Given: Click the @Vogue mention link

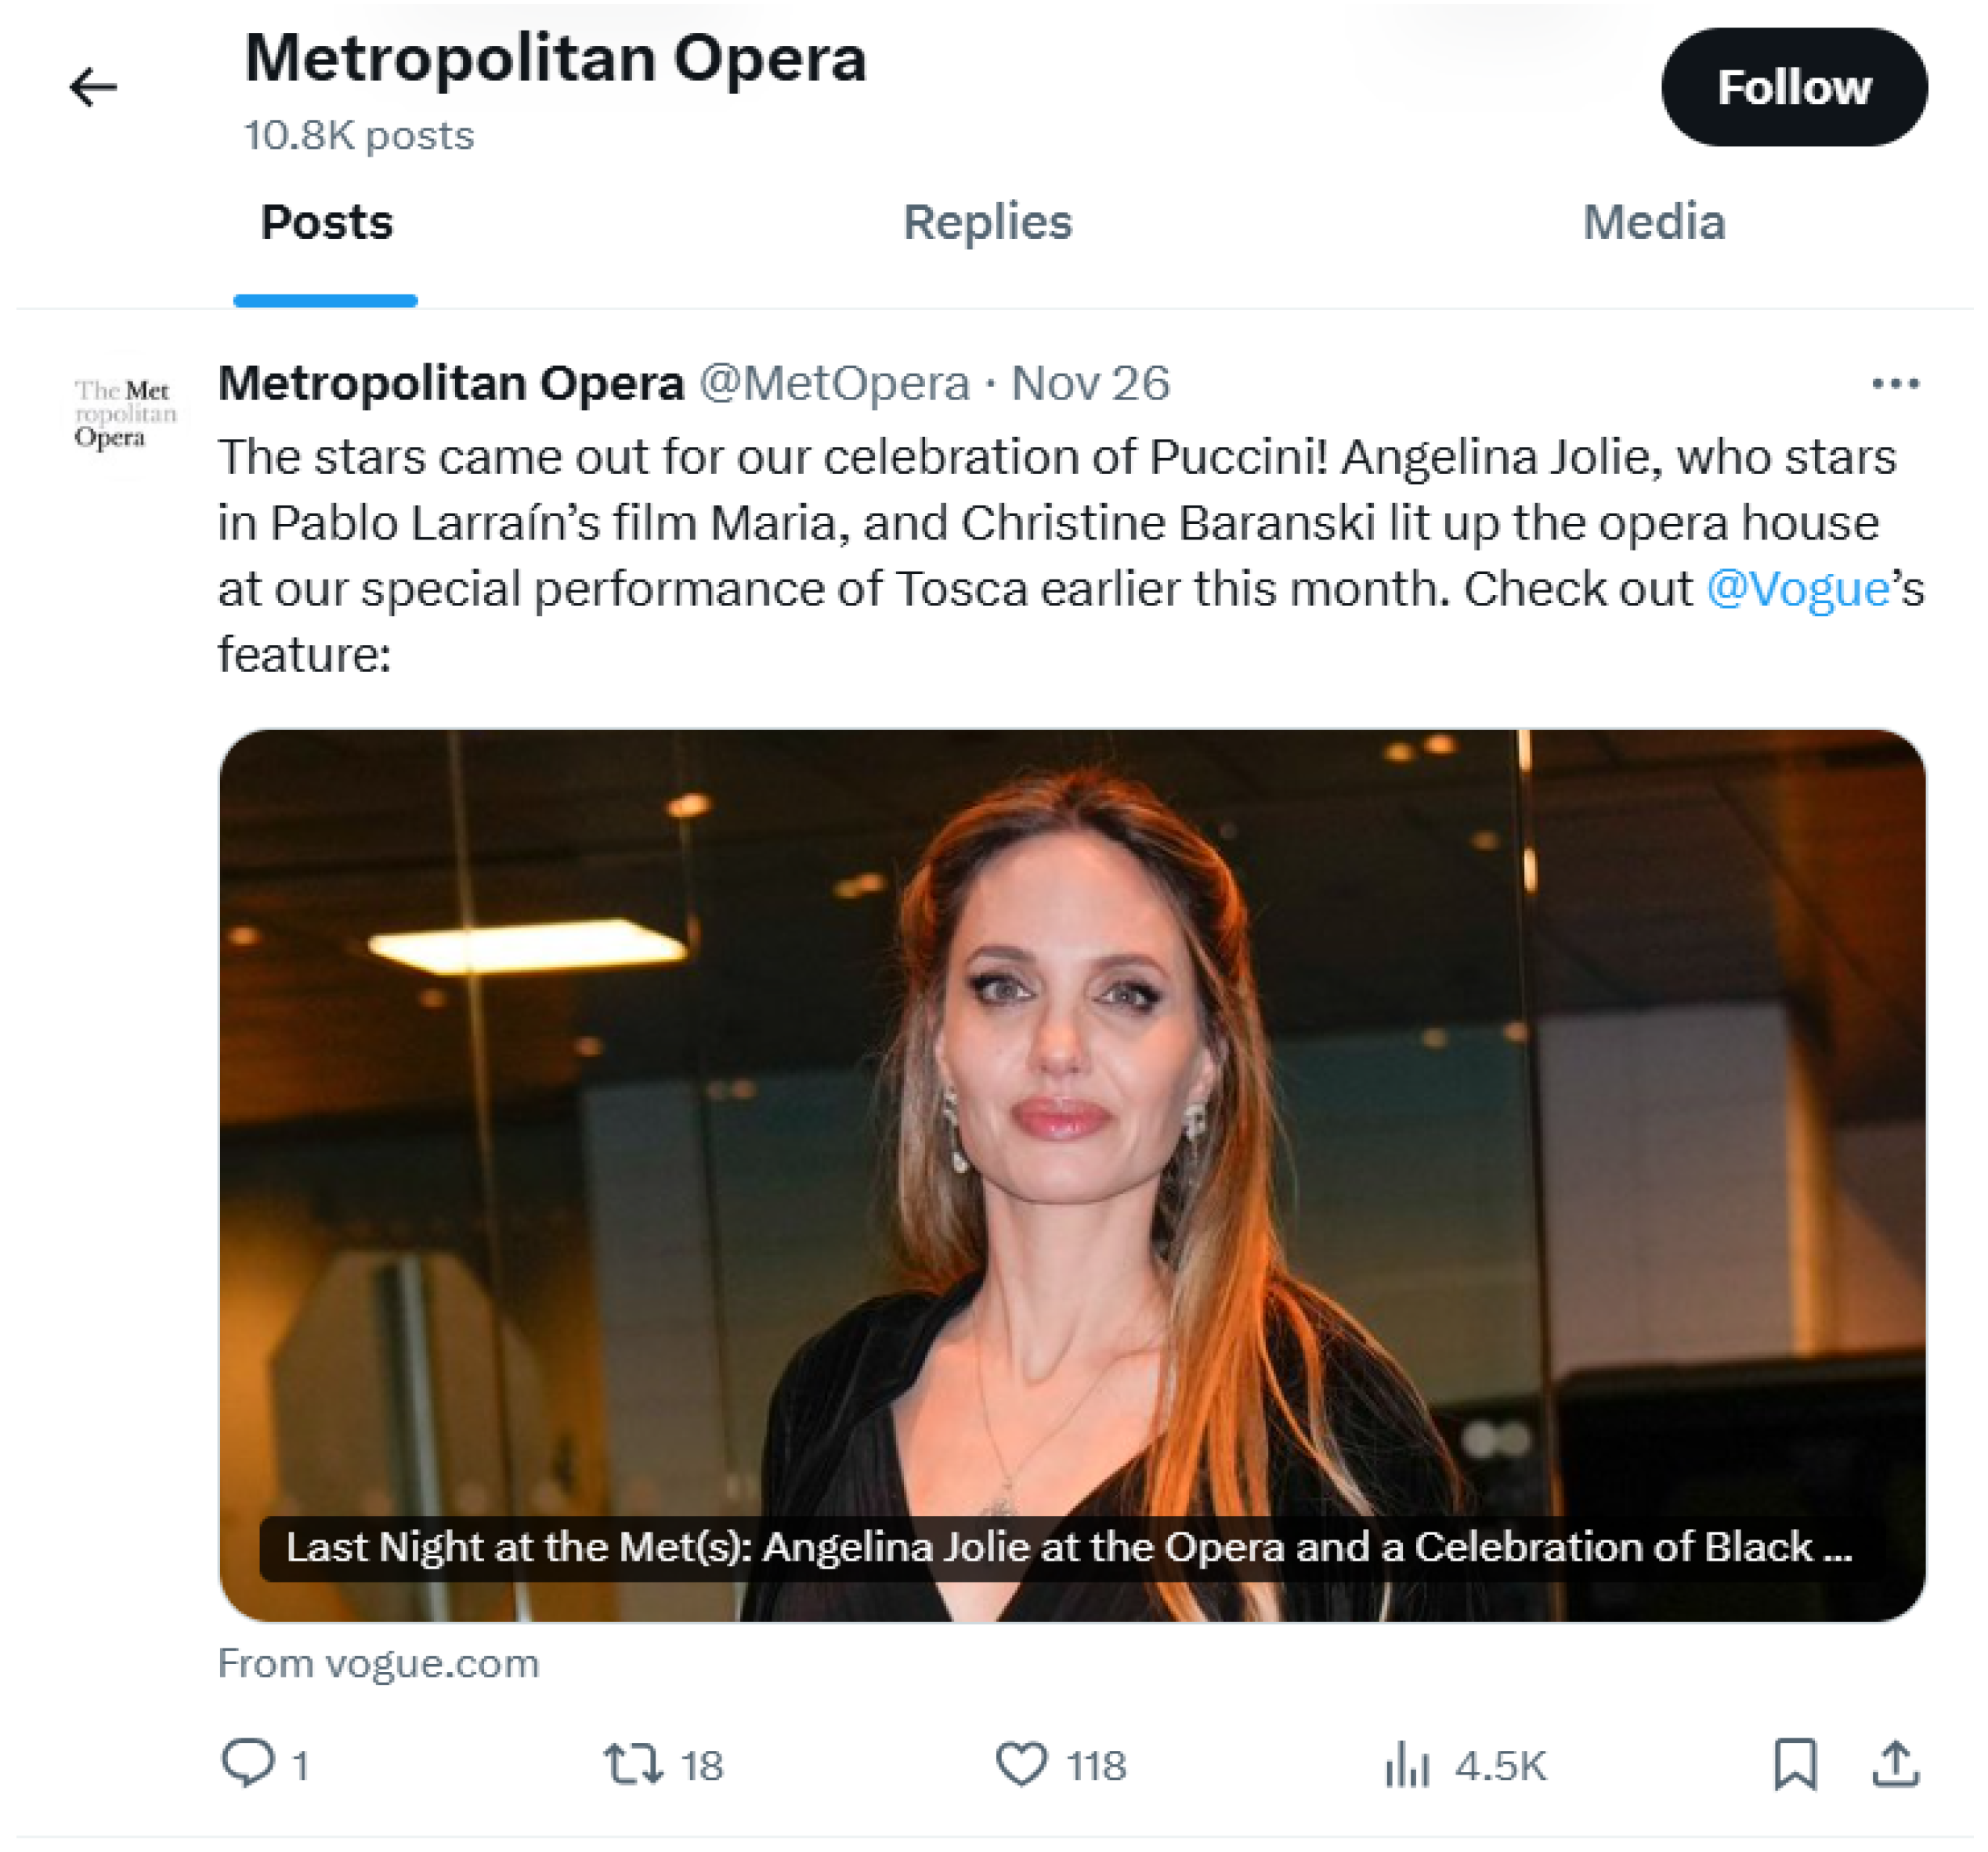Looking at the screenshot, I should click(1797, 589).
